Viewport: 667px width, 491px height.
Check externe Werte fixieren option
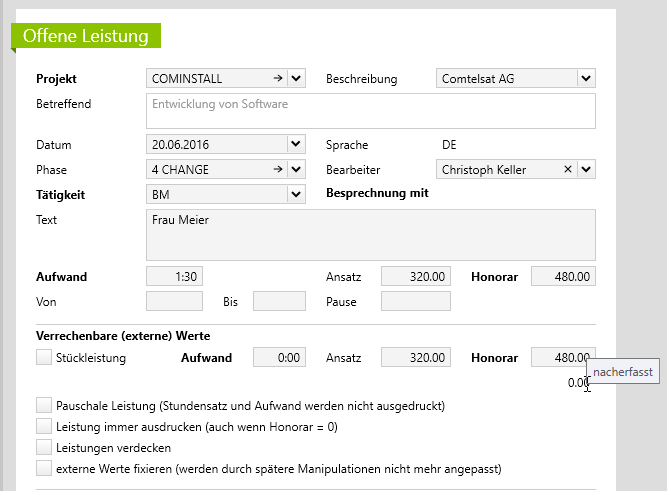[44, 468]
